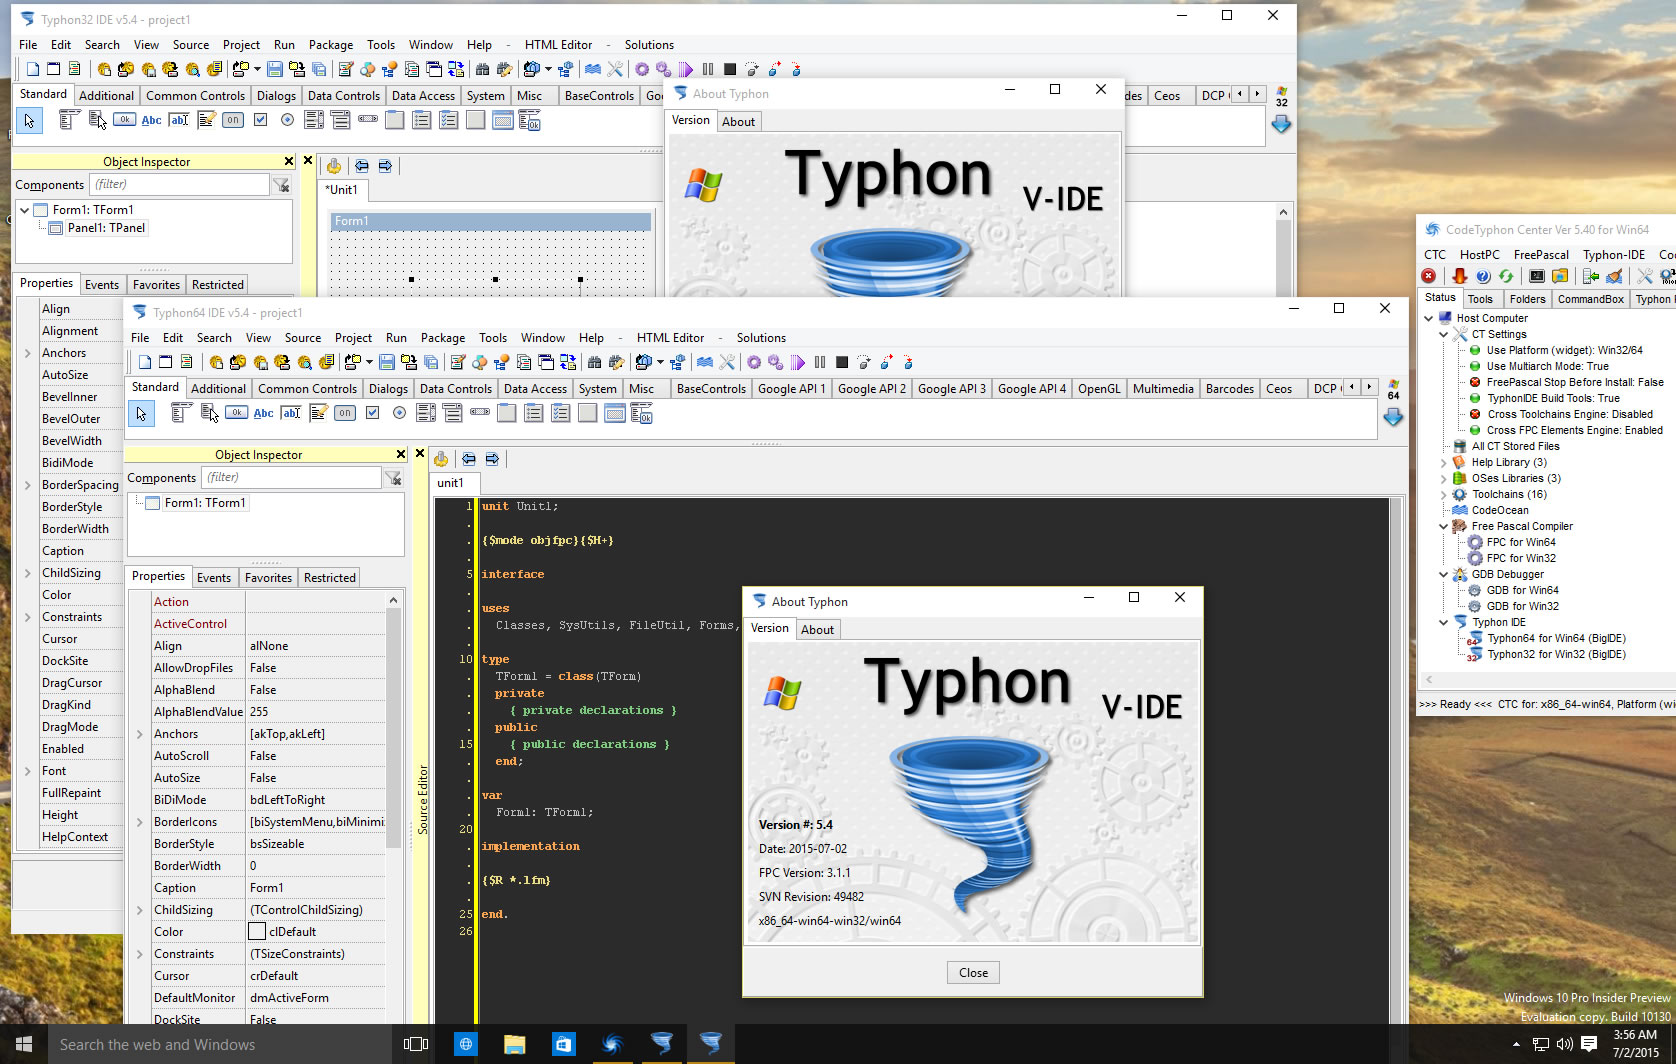This screenshot has height=1064, width=1676.
Task: Switch to About tab in front About Typhon dialog
Action: click(x=817, y=630)
